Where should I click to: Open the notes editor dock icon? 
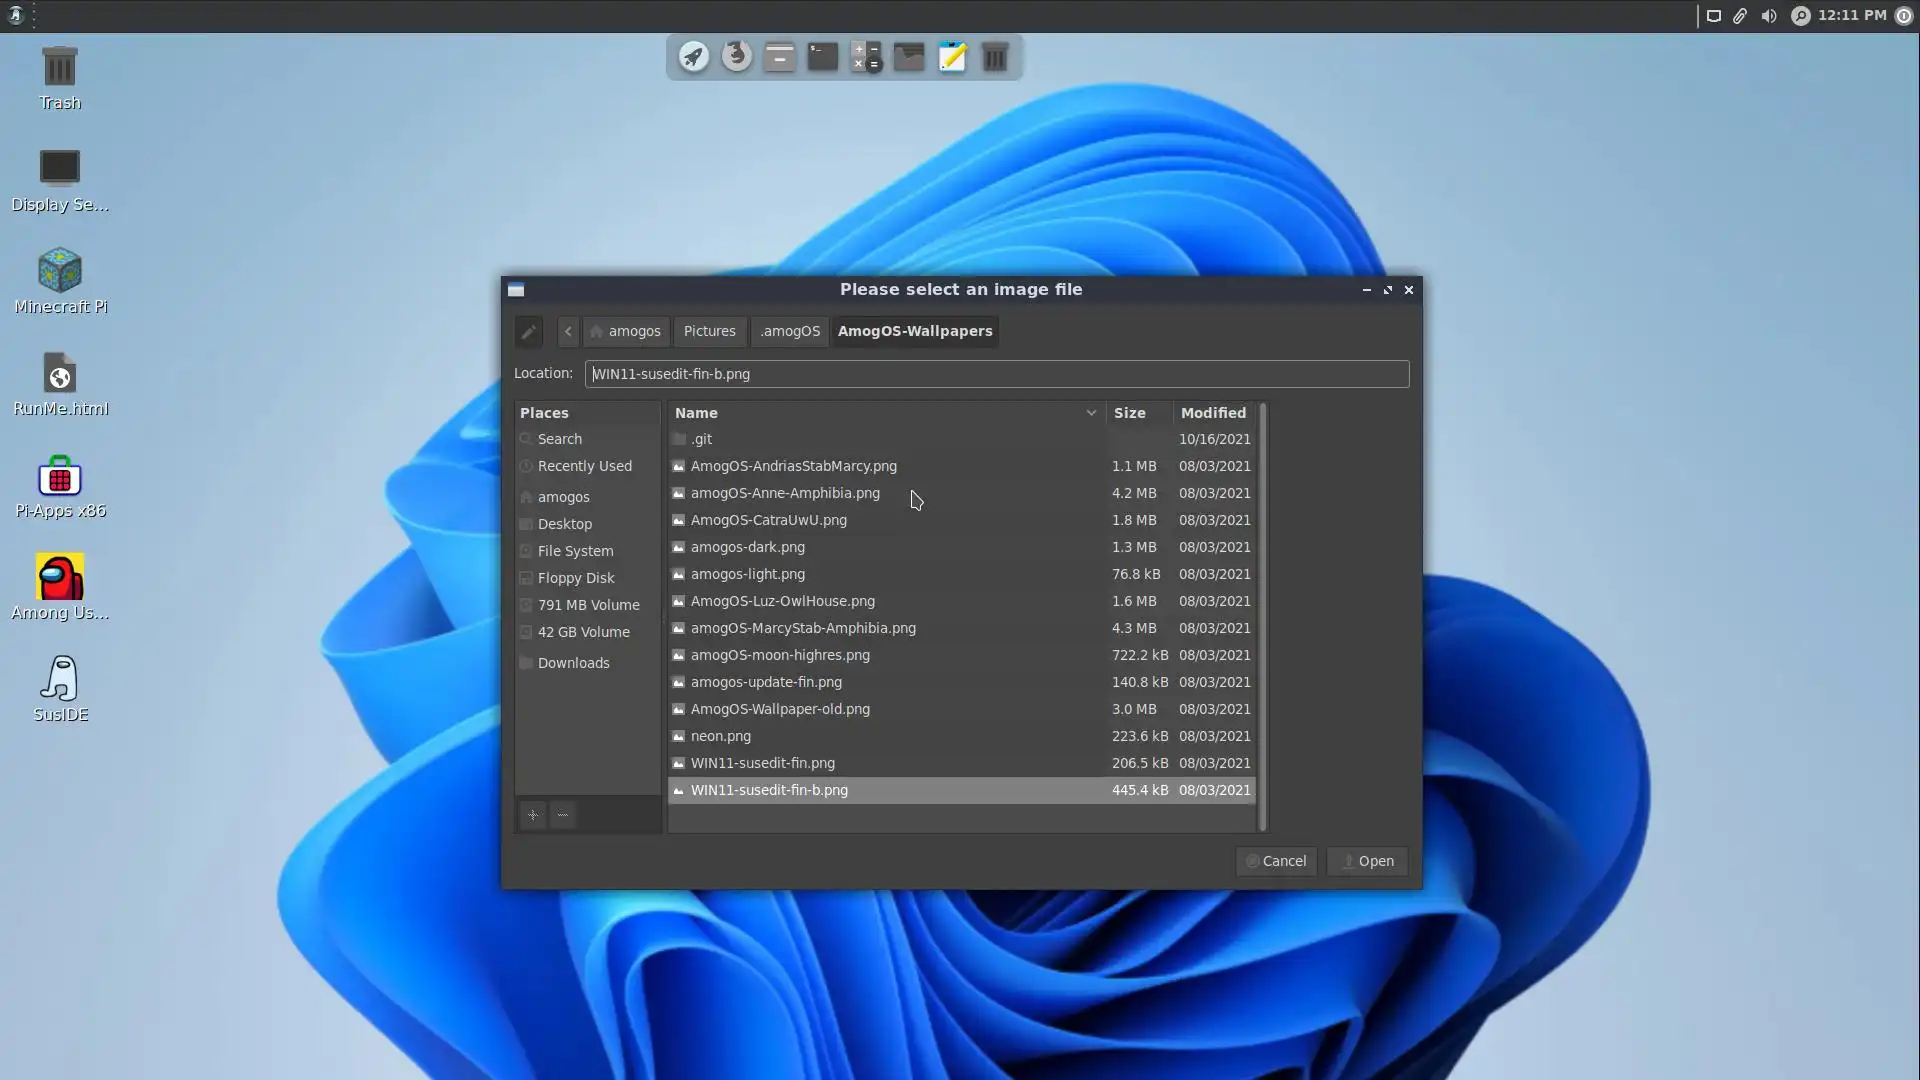(x=952, y=57)
